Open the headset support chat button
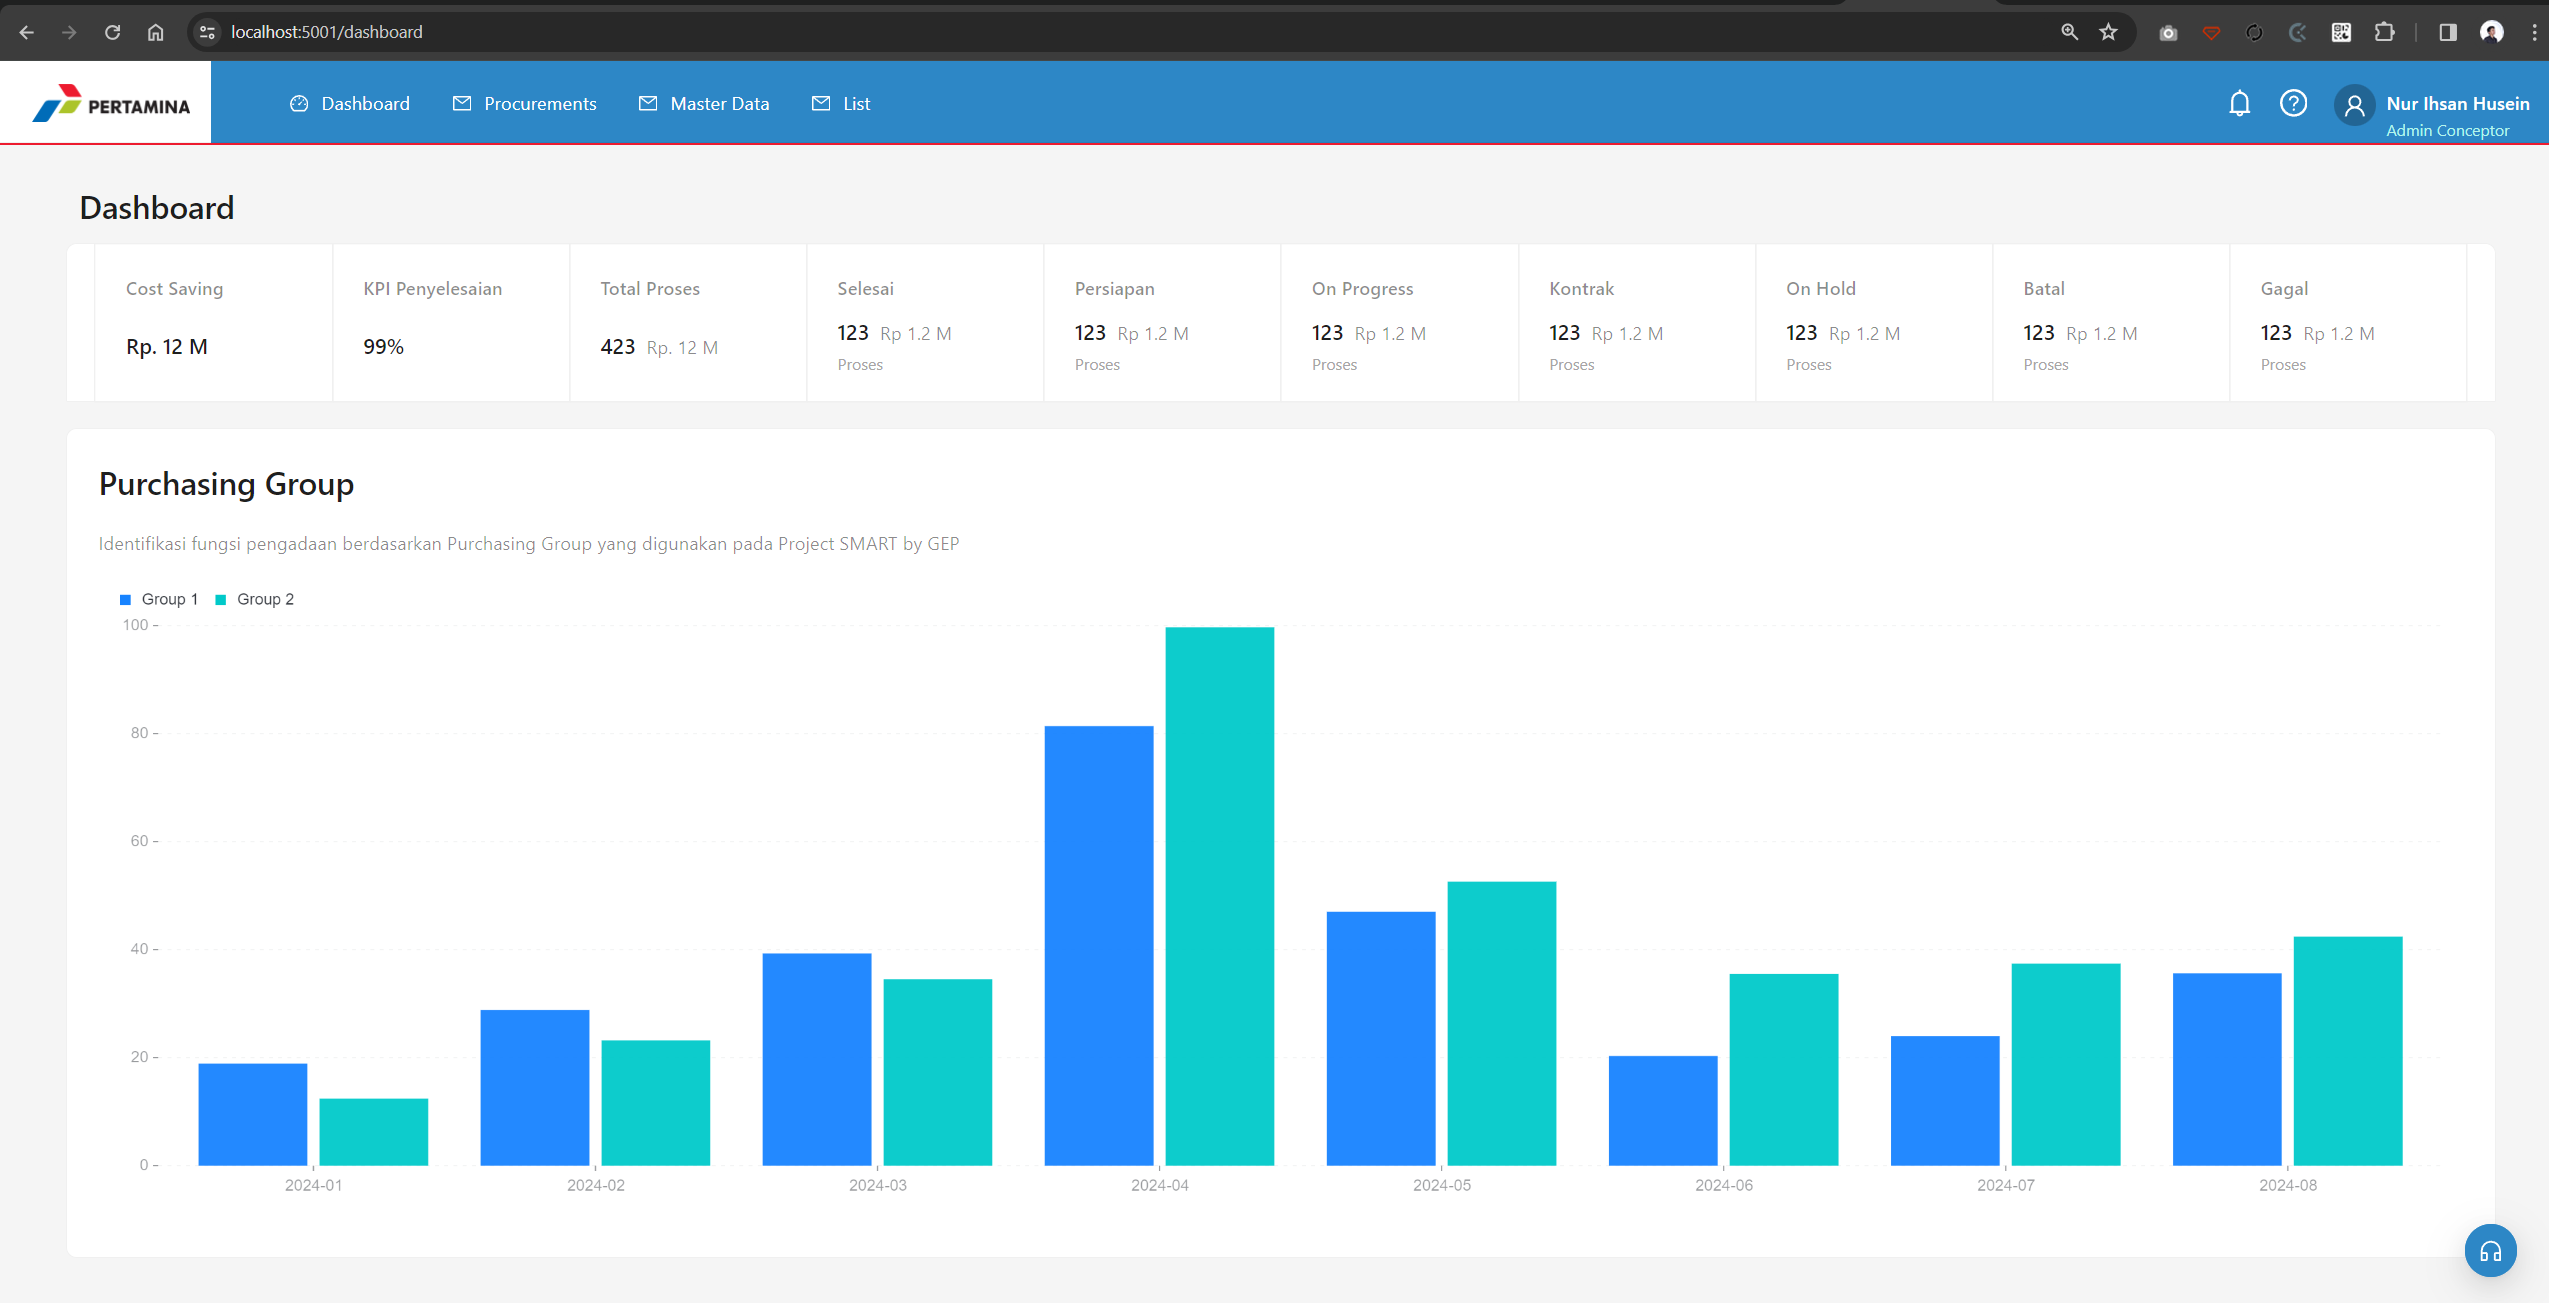Image resolution: width=2549 pixels, height=1303 pixels. [x=2490, y=1251]
